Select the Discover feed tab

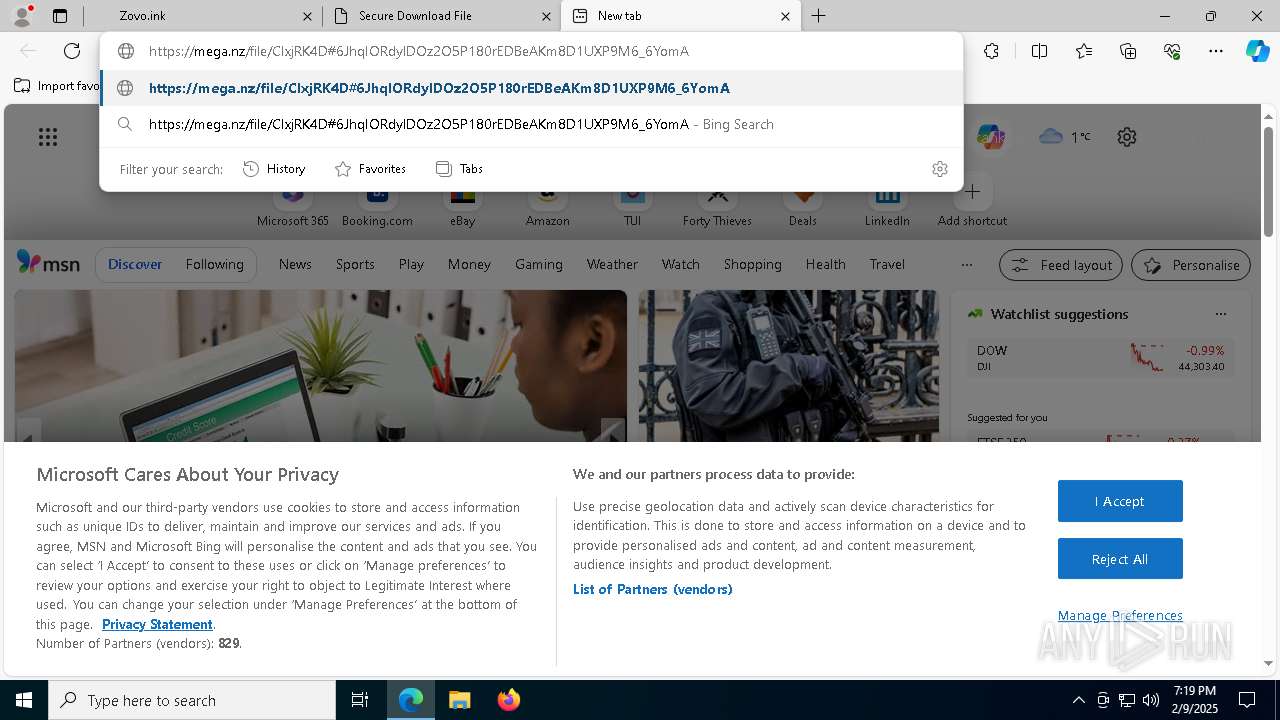[x=135, y=264]
